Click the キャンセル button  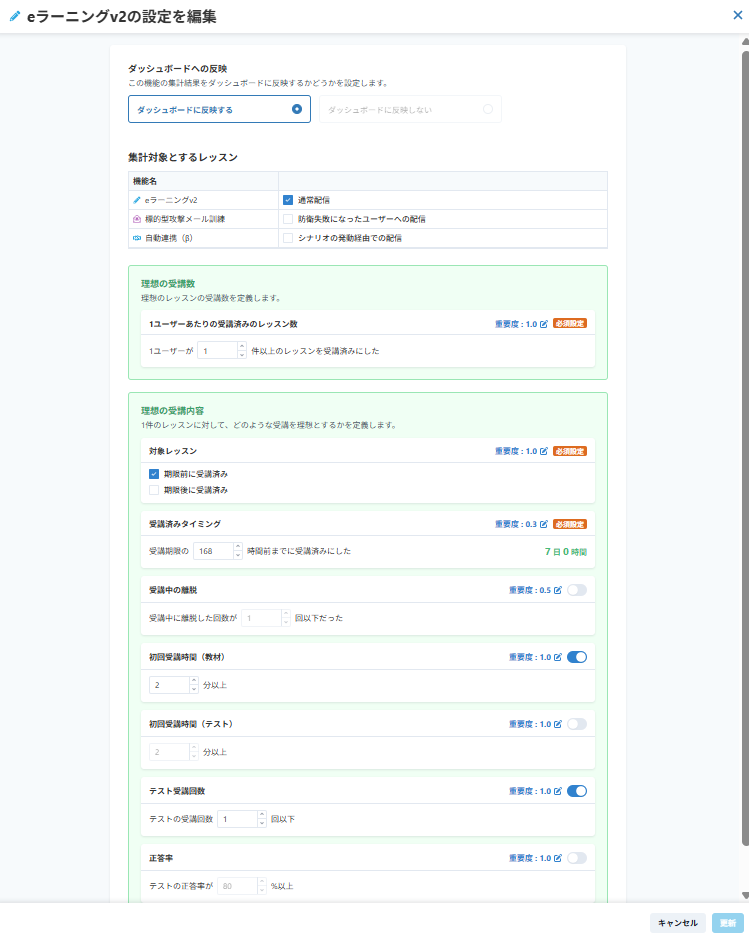[x=678, y=923]
